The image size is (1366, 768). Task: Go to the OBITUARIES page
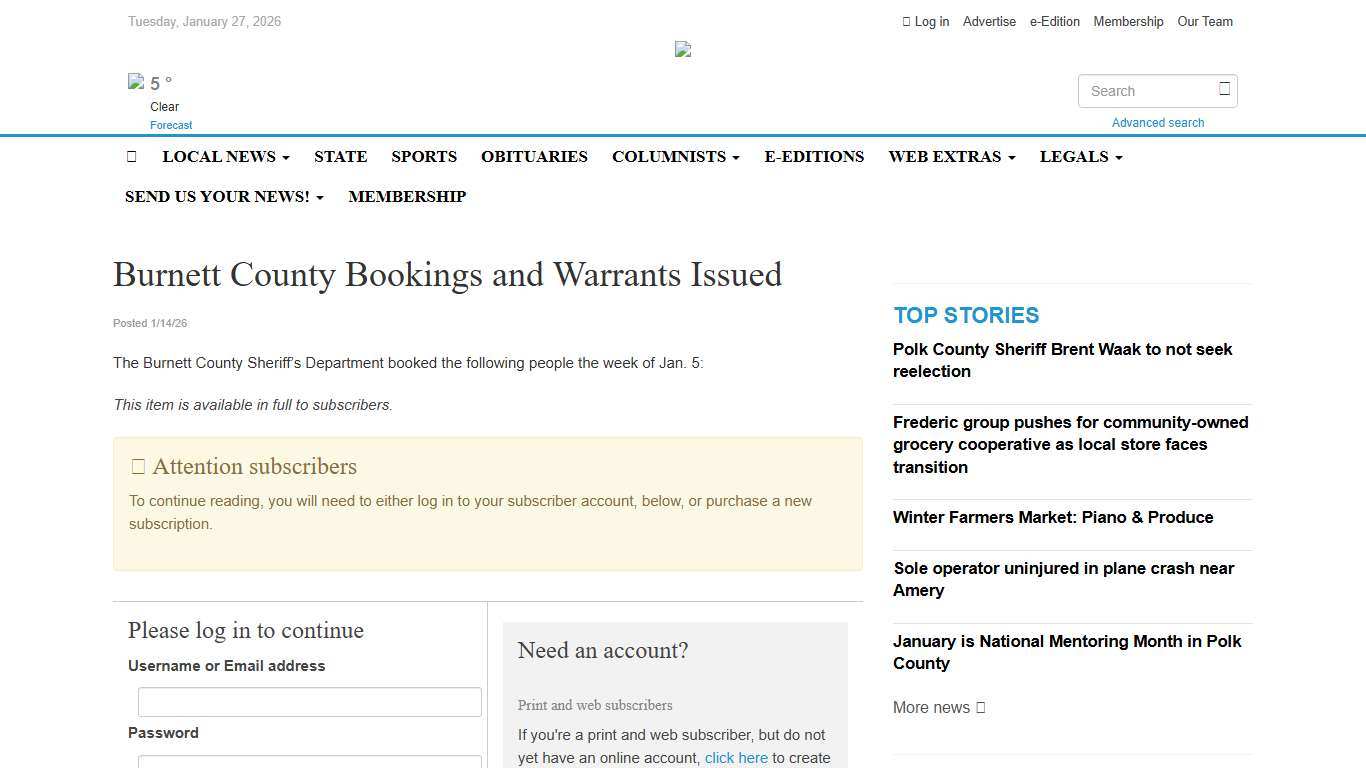coord(534,157)
